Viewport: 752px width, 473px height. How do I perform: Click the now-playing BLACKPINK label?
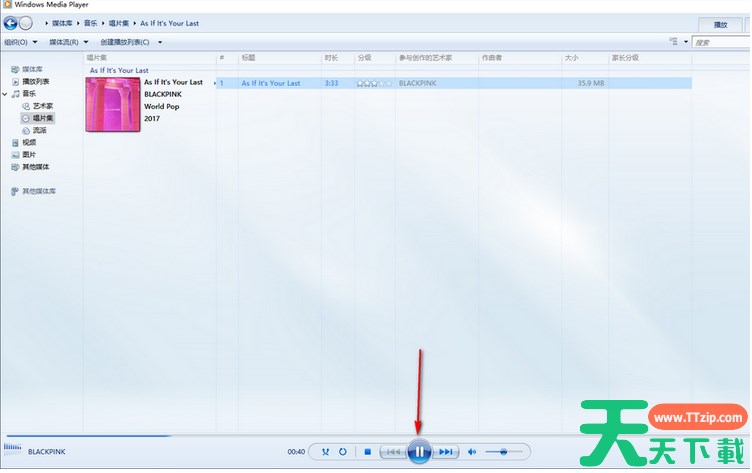click(47, 452)
